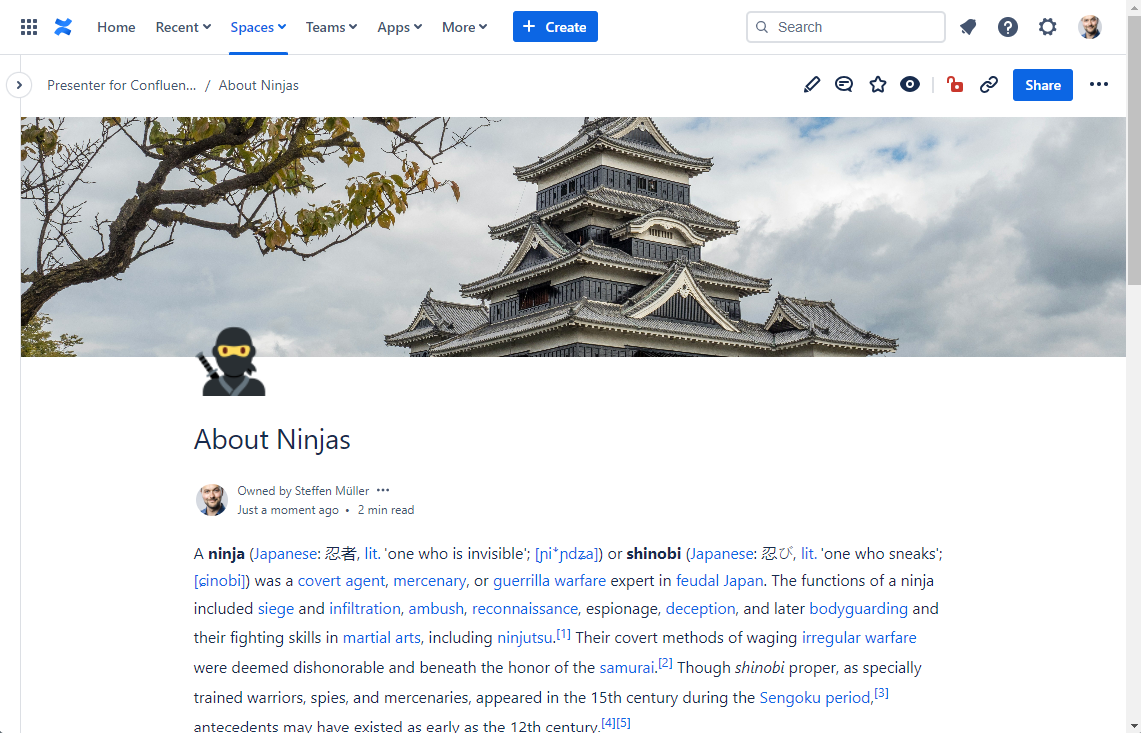Open the Spaces menu tab

coord(258,27)
